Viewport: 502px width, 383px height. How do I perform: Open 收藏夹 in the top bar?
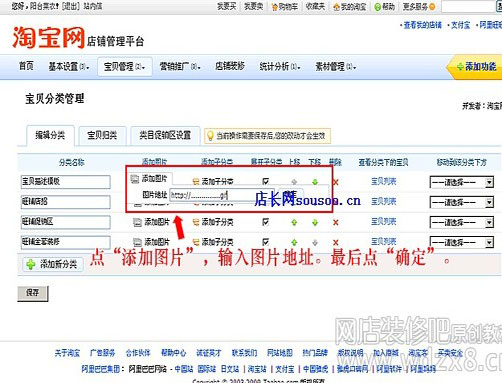click(315, 6)
